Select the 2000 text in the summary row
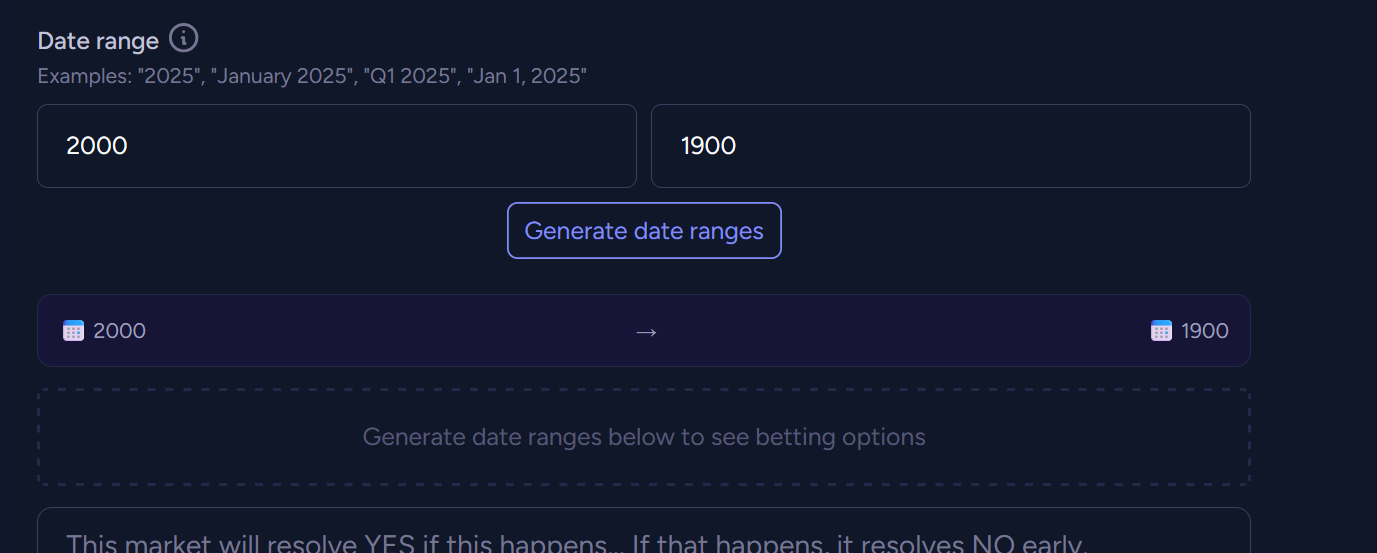 click(x=119, y=331)
